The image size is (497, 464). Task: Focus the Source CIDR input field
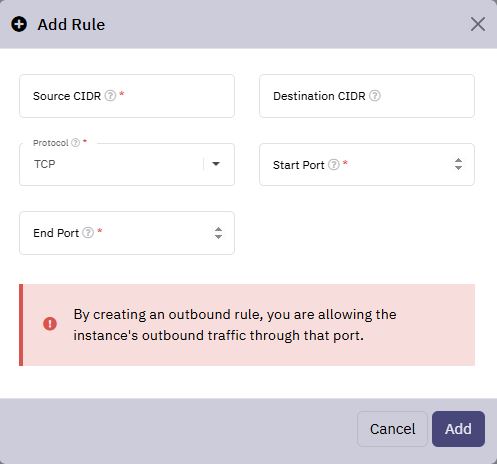pos(127,96)
